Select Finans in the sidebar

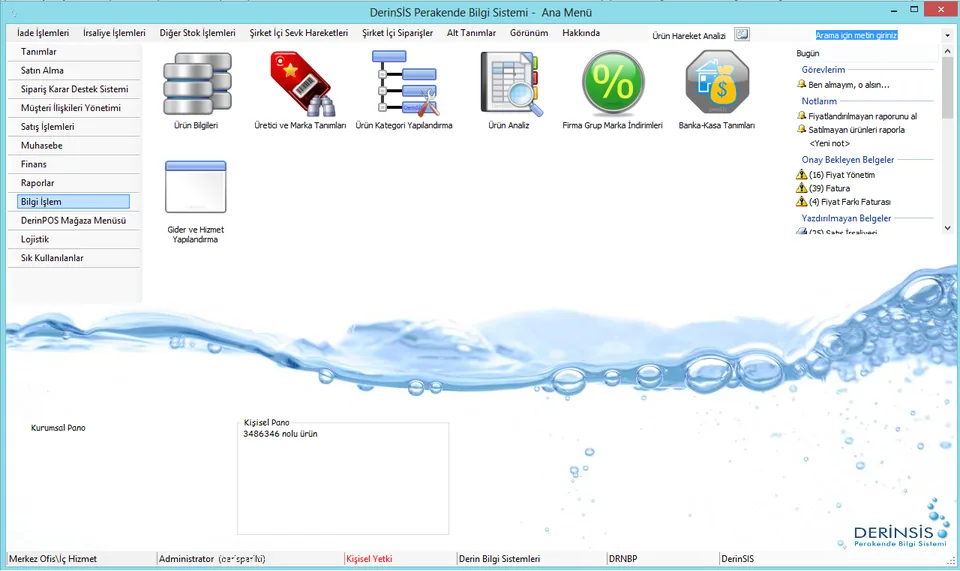tap(75, 164)
